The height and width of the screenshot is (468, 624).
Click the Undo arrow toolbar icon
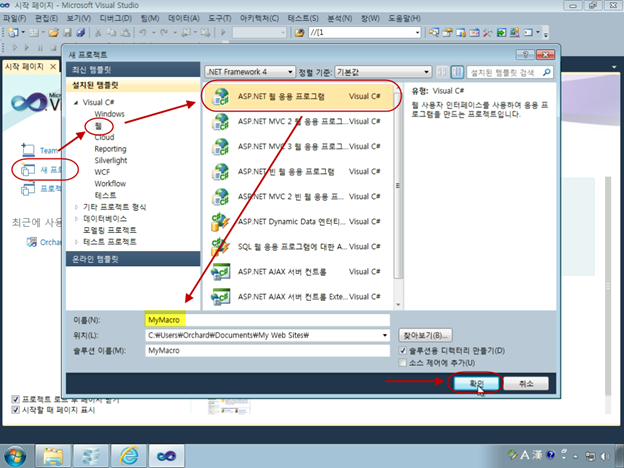pyautogui.click(x=143, y=33)
